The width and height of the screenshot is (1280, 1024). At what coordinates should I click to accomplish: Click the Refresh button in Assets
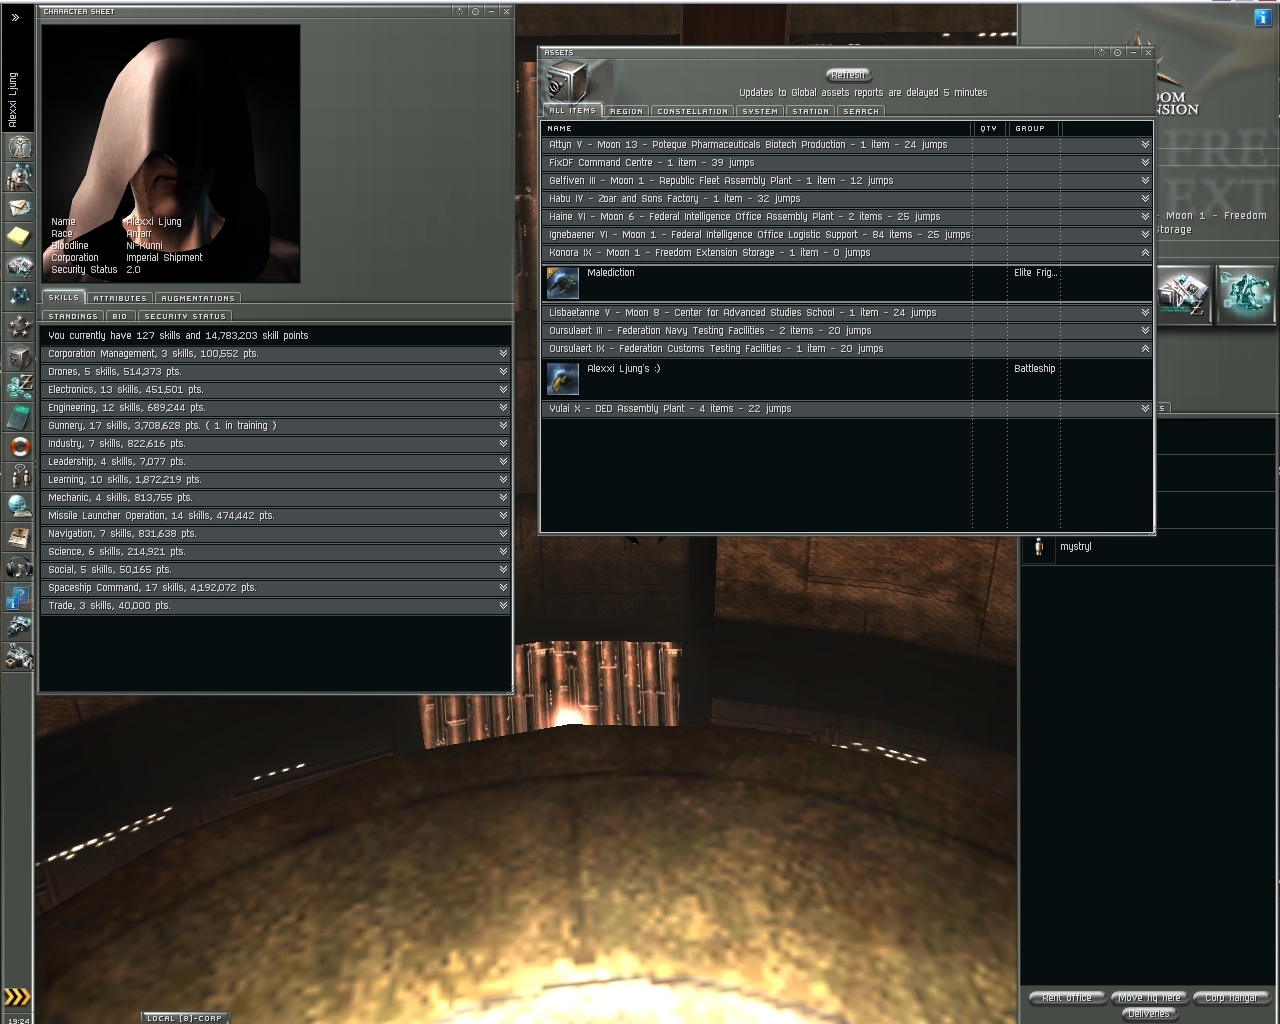[x=848, y=75]
